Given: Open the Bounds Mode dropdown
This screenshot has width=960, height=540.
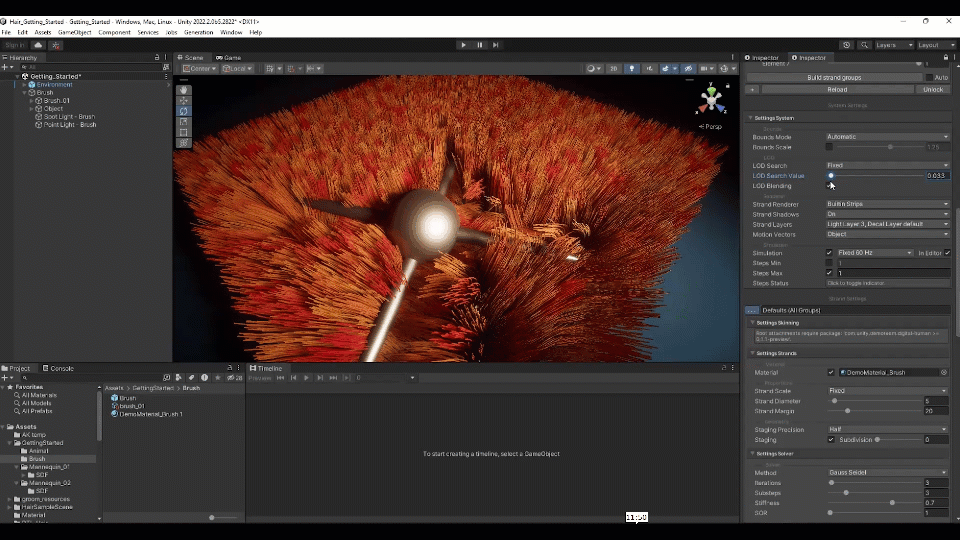Looking at the screenshot, I should coord(887,137).
